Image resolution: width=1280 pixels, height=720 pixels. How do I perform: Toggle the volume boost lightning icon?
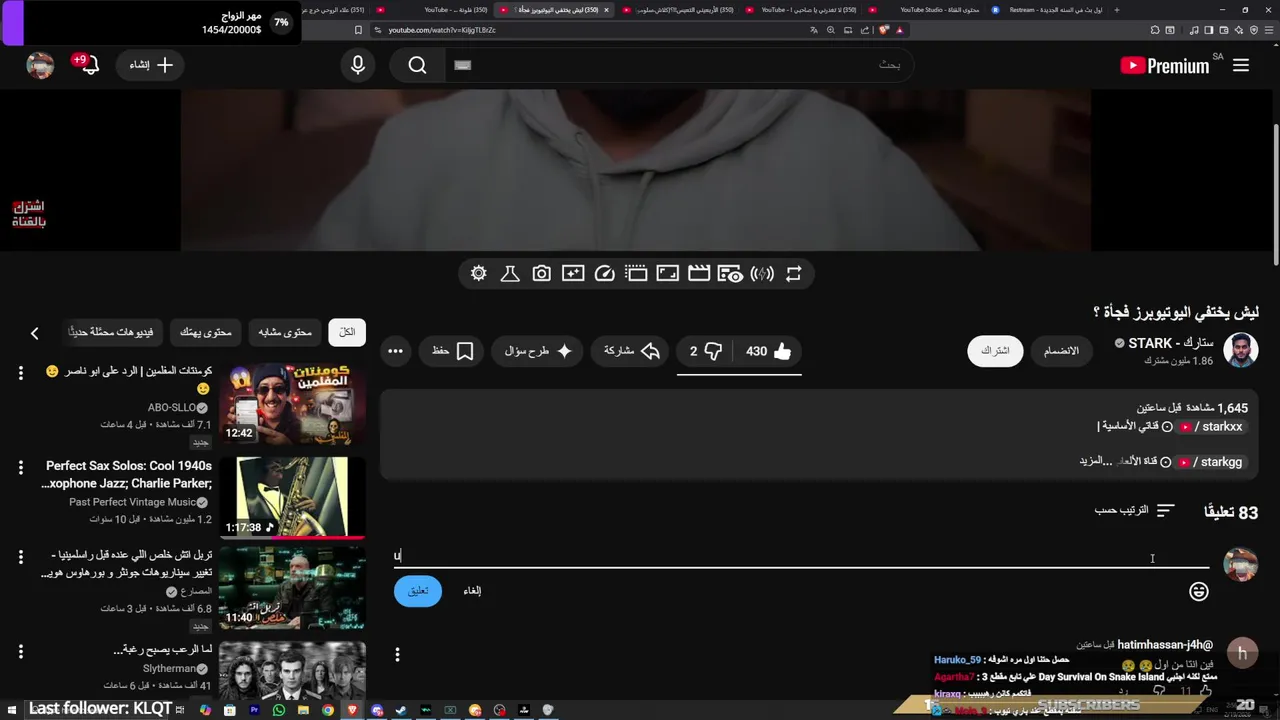[x=762, y=273]
